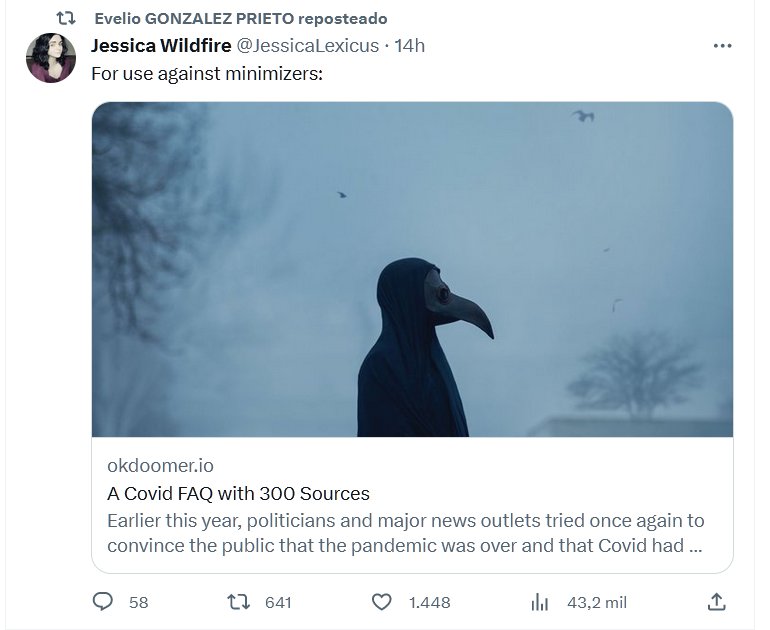Click the small repost icon above tweet
This screenshot has width=770, height=630.
[x=66, y=19]
